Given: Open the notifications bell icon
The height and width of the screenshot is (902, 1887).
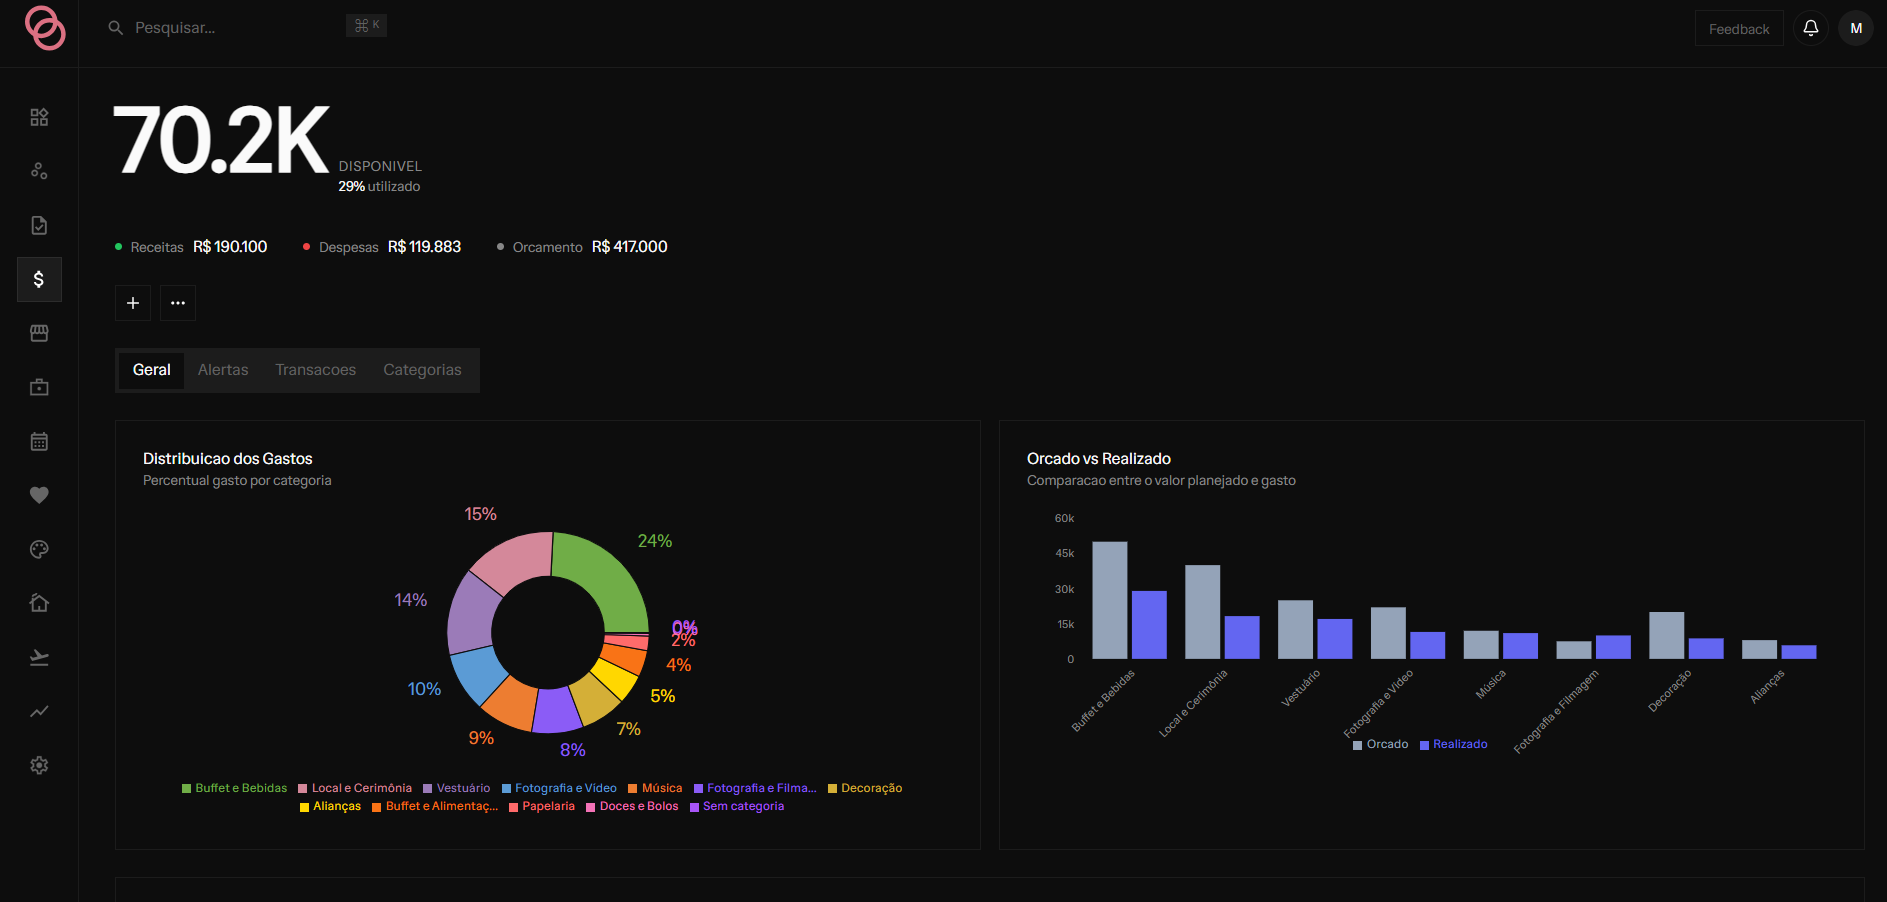Looking at the screenshot, I should [1811, 28].
